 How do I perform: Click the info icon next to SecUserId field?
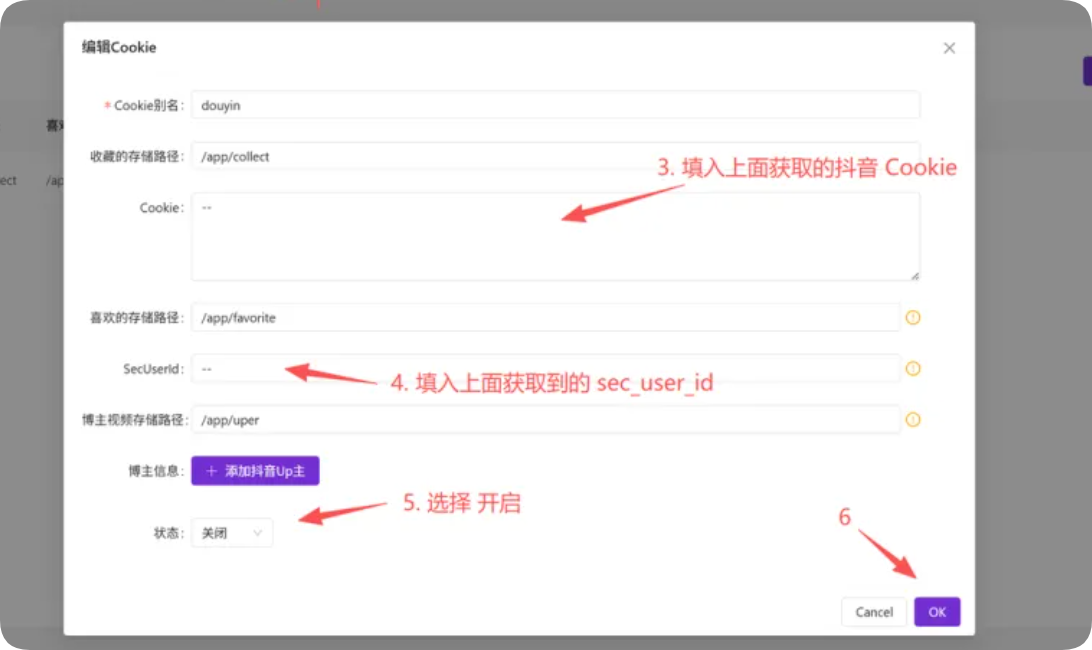[x=912, y=369]
